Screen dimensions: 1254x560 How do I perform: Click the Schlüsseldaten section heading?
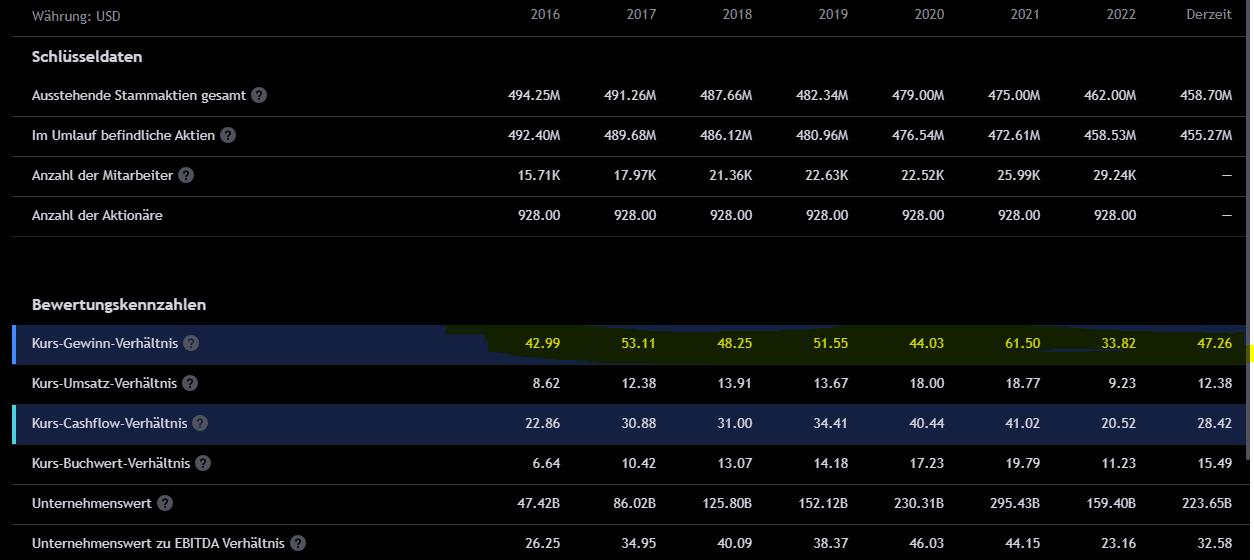coord(87,57)
